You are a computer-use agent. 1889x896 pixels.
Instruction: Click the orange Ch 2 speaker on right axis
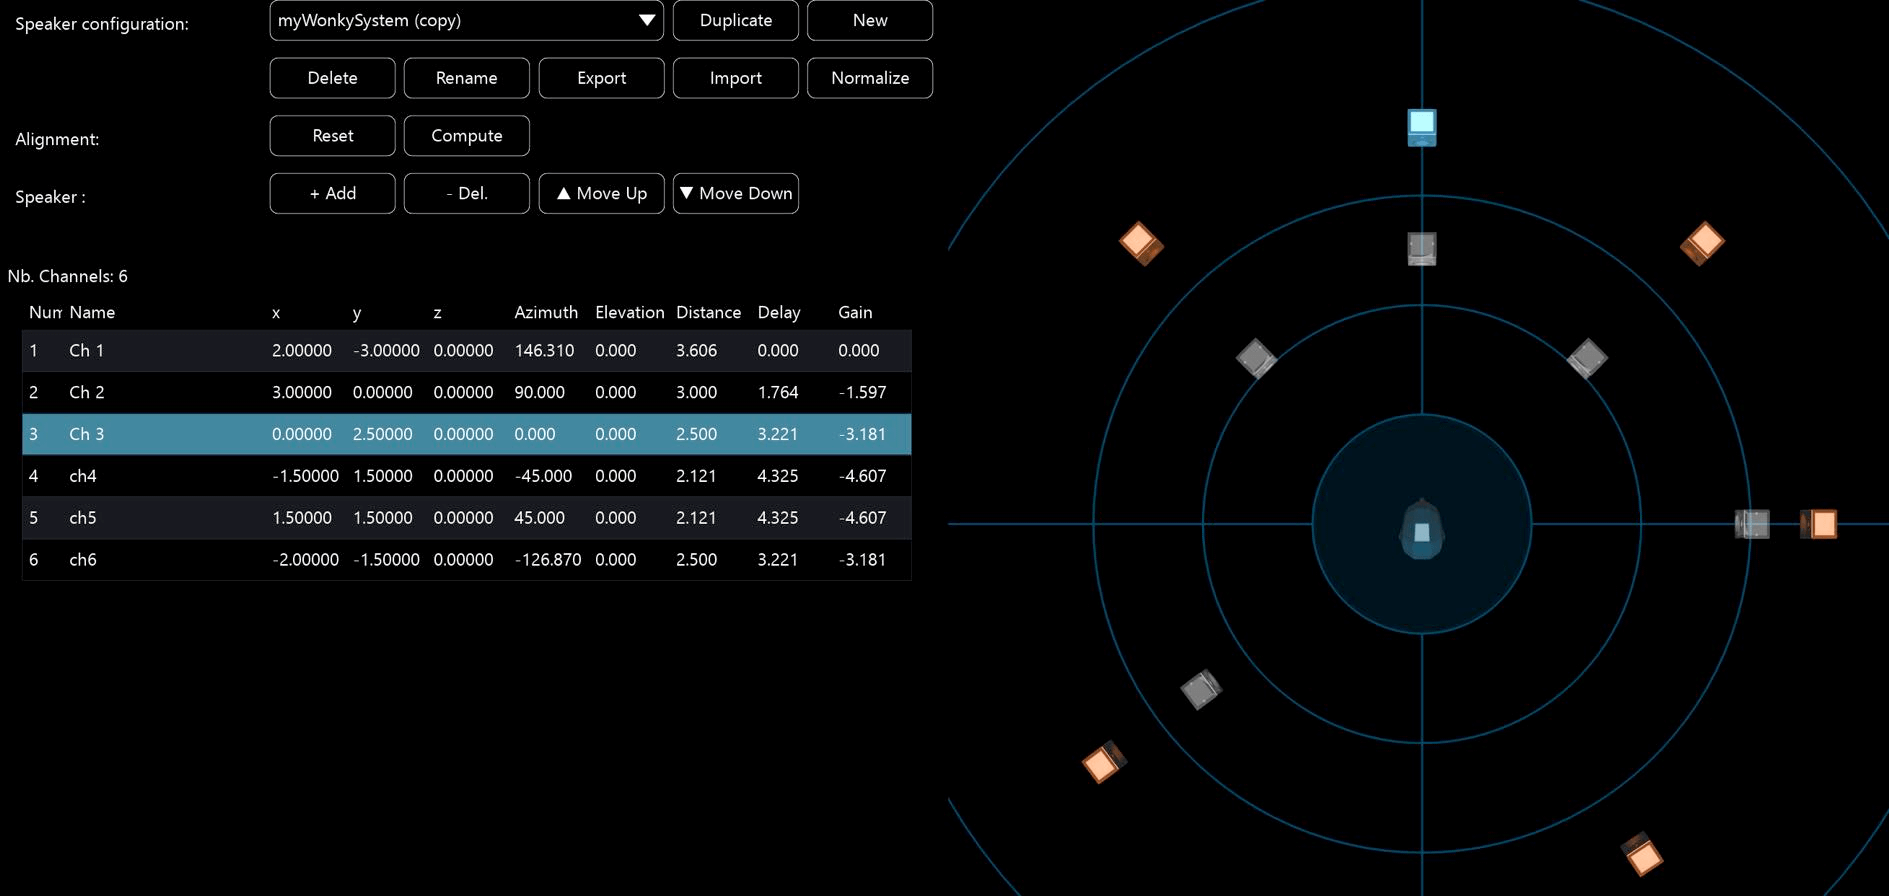(x=1820, y=524)
